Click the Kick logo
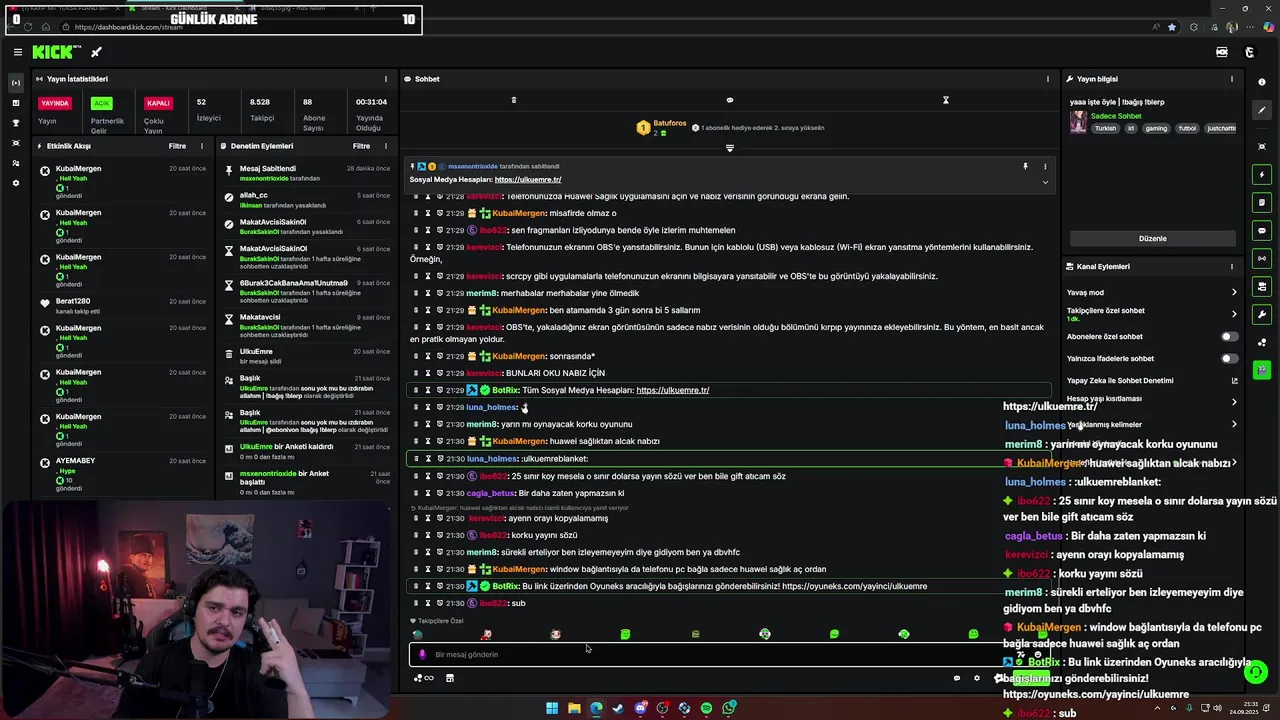1280x720 pixels. pos(54,52)
